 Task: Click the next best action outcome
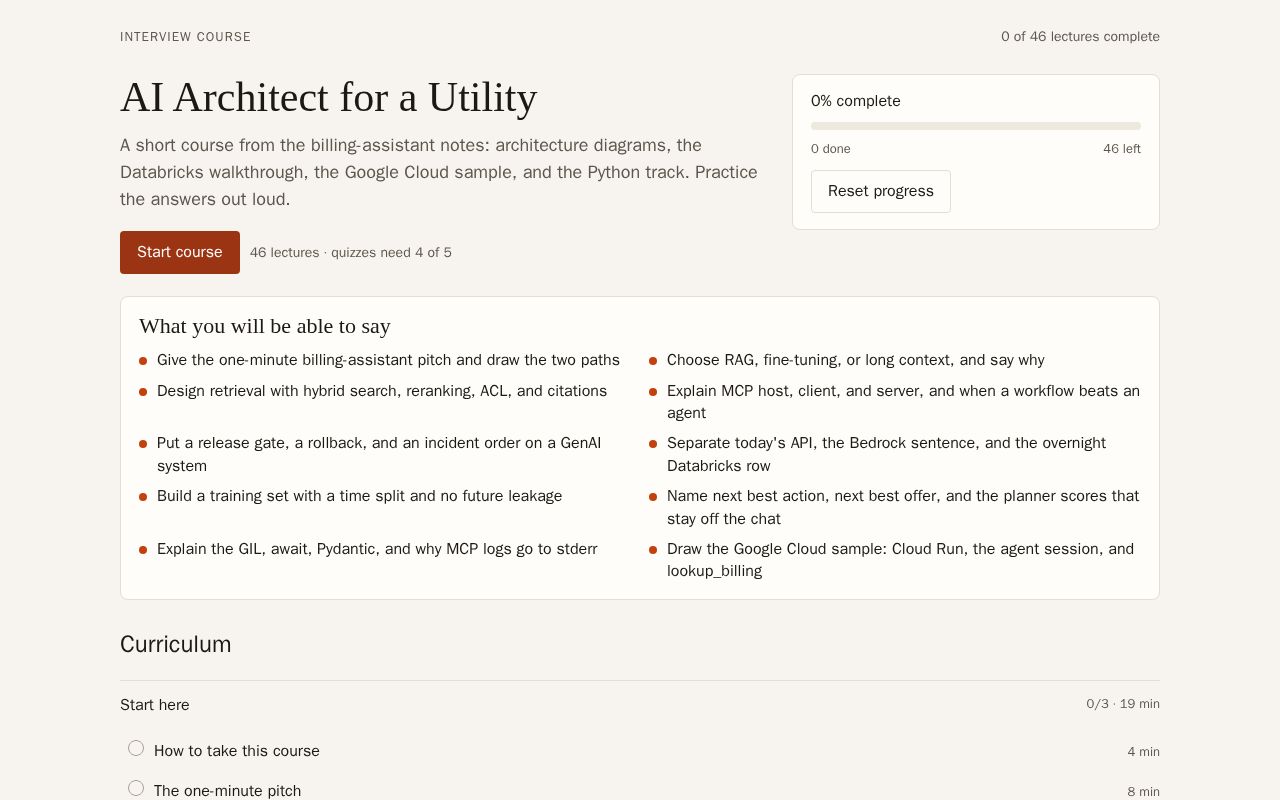[x=903, y=507]
